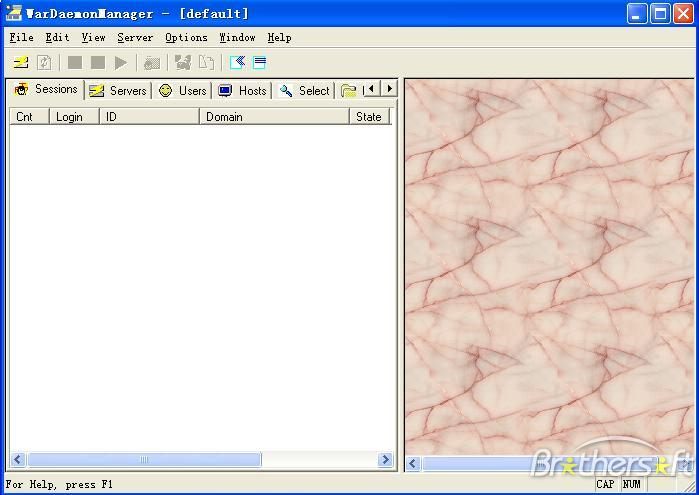Click the NUM indicator in status bar
699x495 pixels.
(x=632, y=484)
